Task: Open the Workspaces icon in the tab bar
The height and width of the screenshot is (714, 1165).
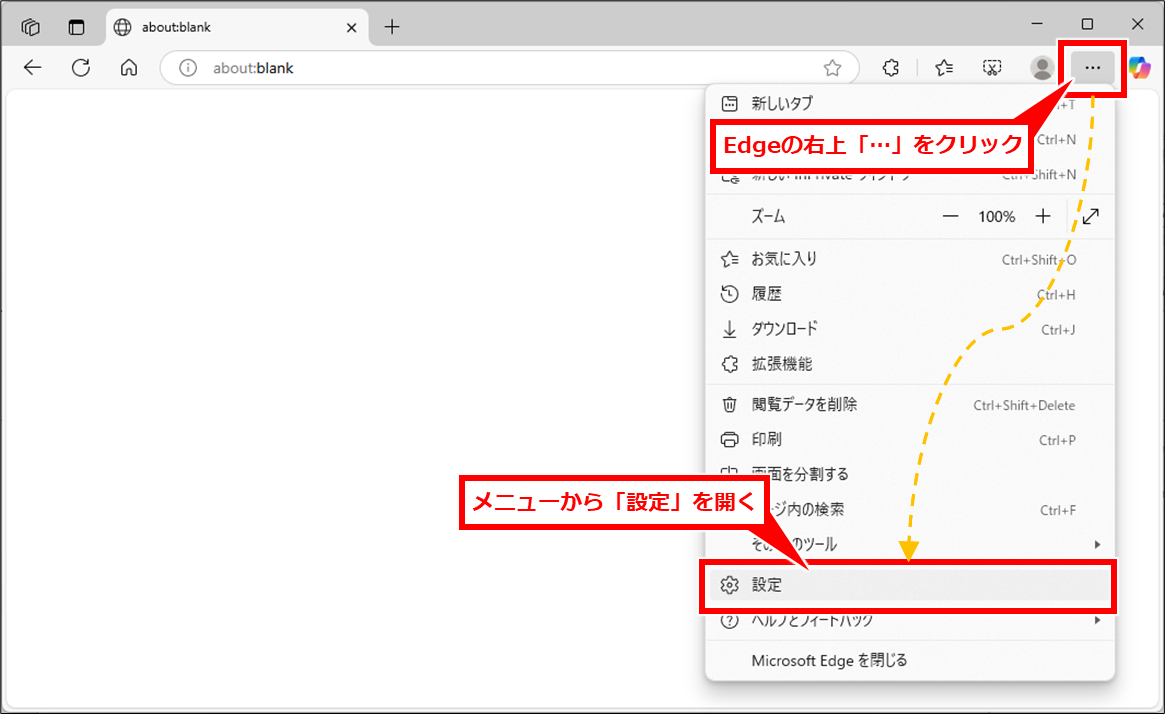Action: click(30, 27)
